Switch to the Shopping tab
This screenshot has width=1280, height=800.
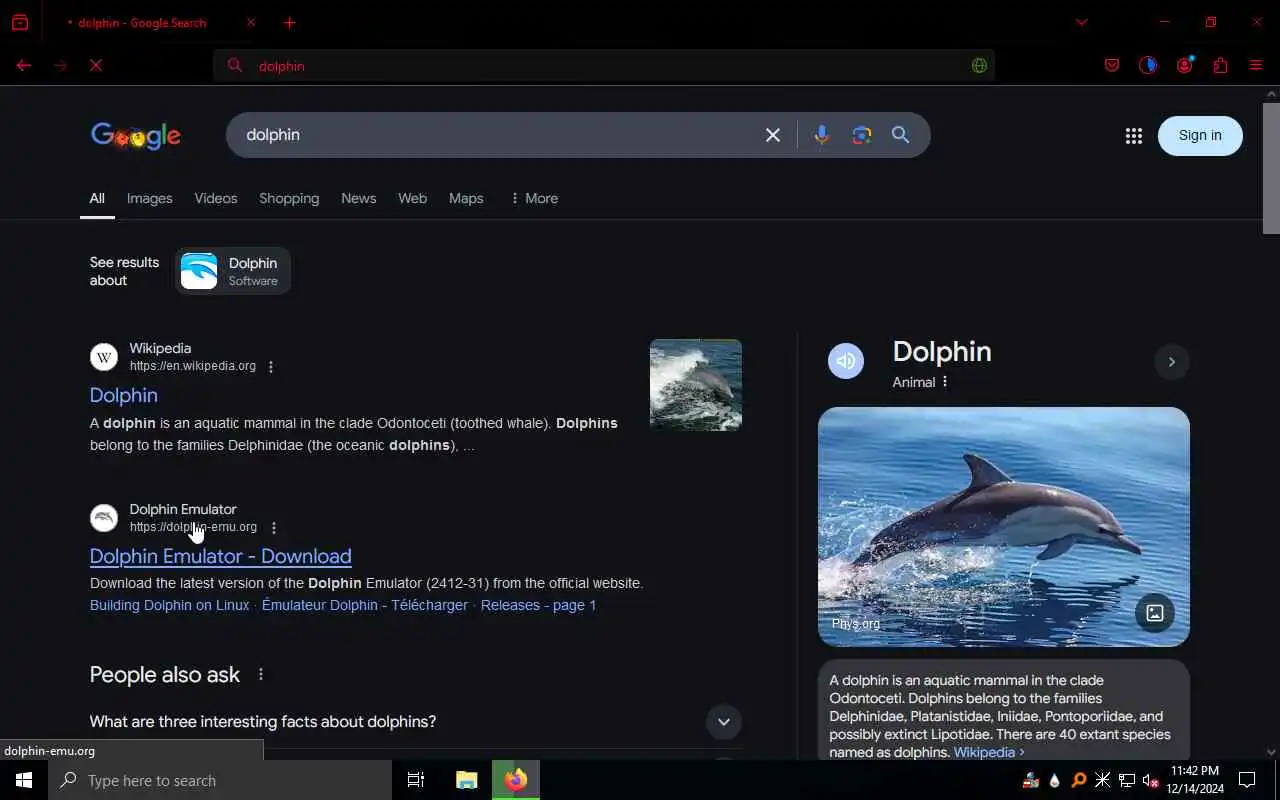click(x=289, y=198)
